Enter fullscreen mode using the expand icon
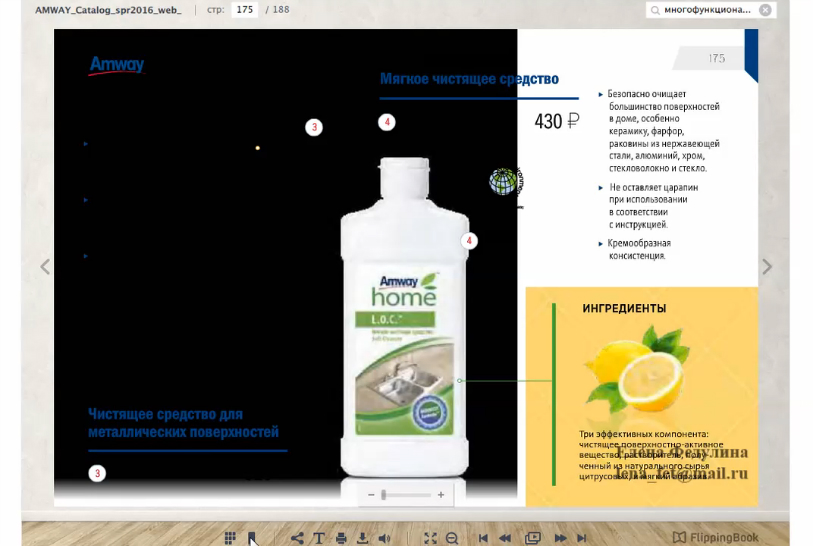813x546 pixels. pos(430,538)
